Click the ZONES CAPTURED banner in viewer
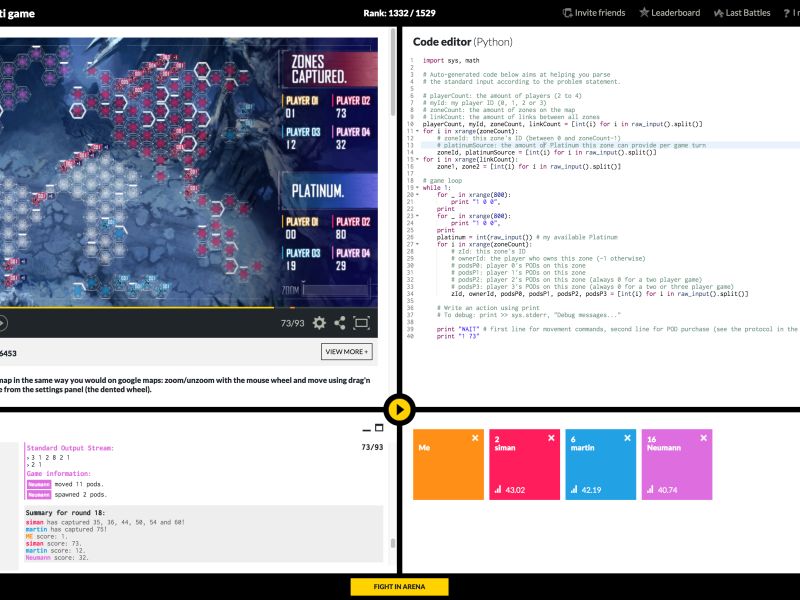 (x=329, y=69)
